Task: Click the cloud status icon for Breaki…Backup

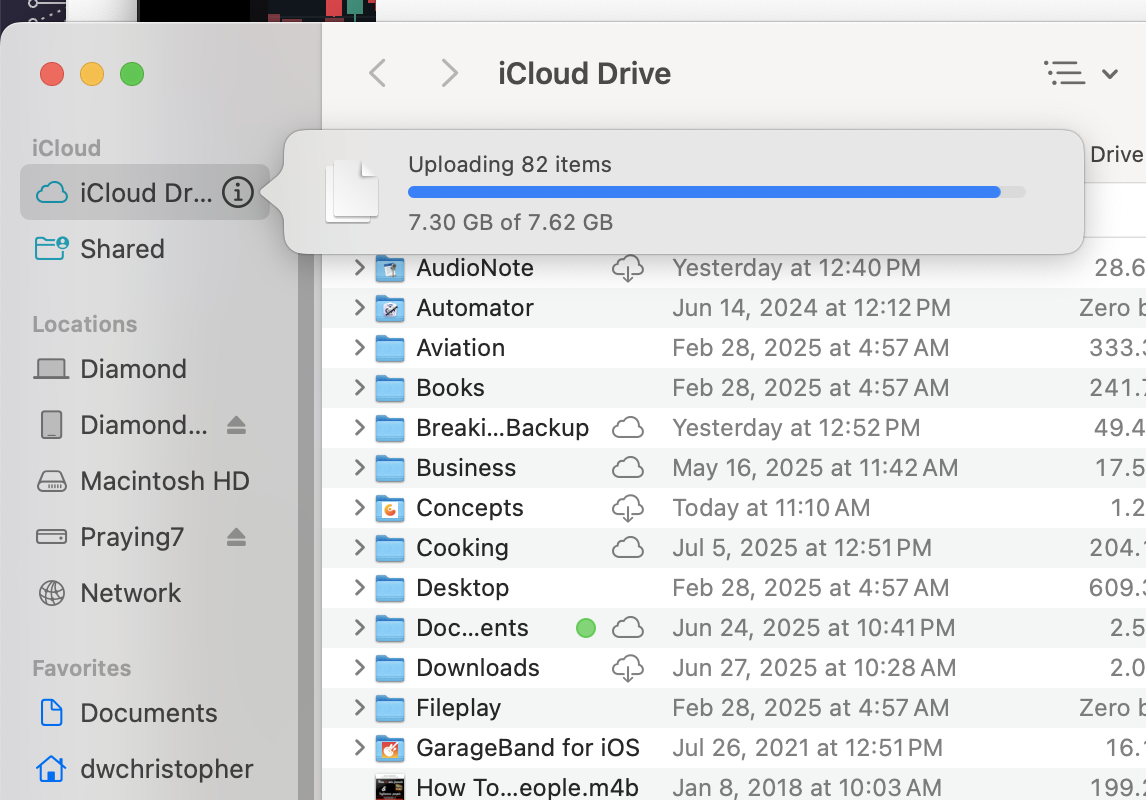Action: 628,427
